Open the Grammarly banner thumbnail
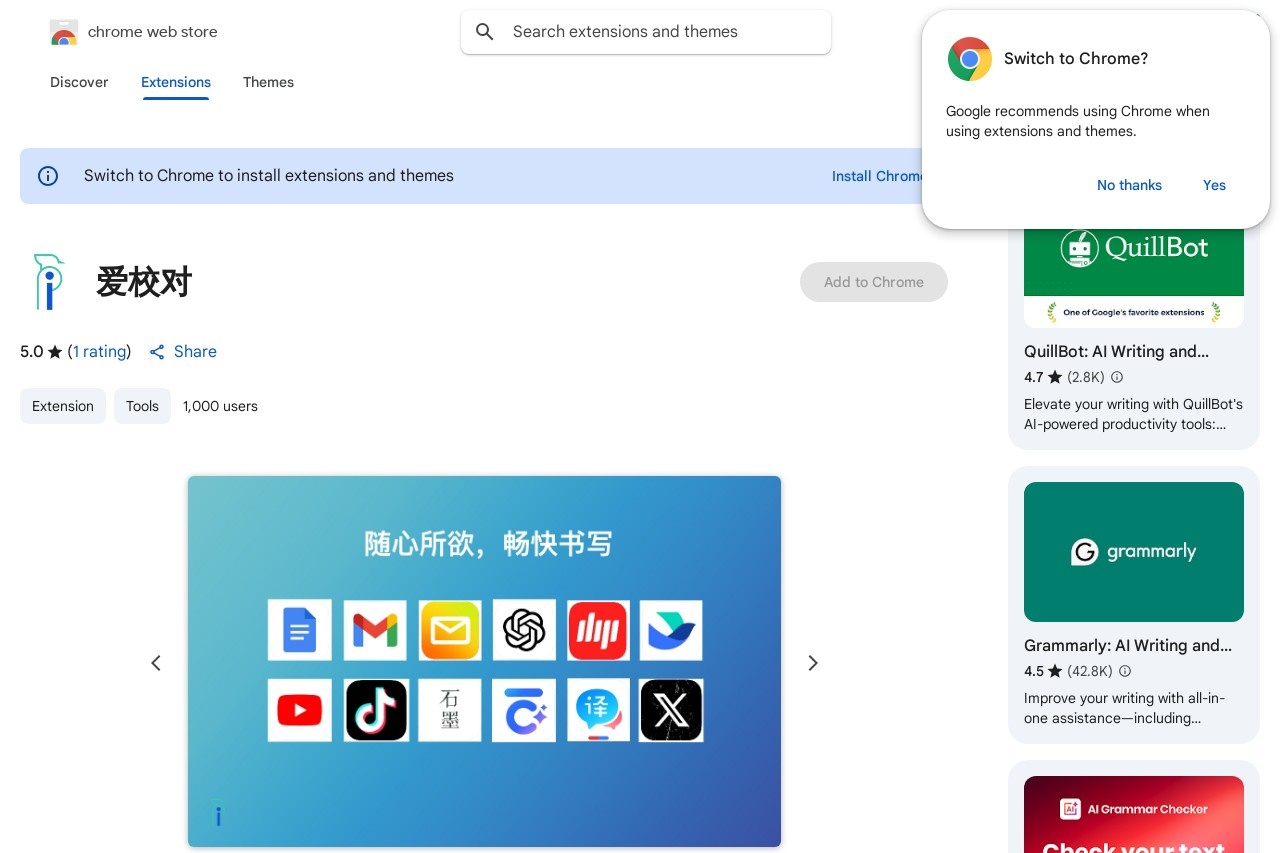 pyautogui.click(x=1134, y=552)
